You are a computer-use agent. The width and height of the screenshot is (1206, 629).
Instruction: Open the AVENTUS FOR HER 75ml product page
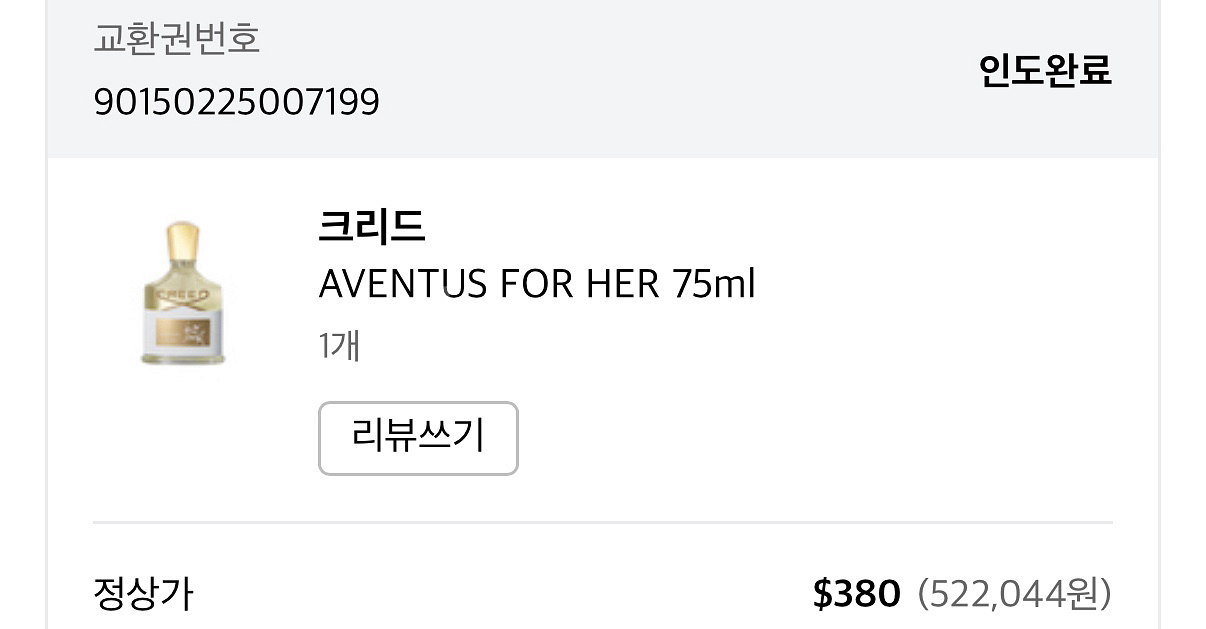click(537, 284)
